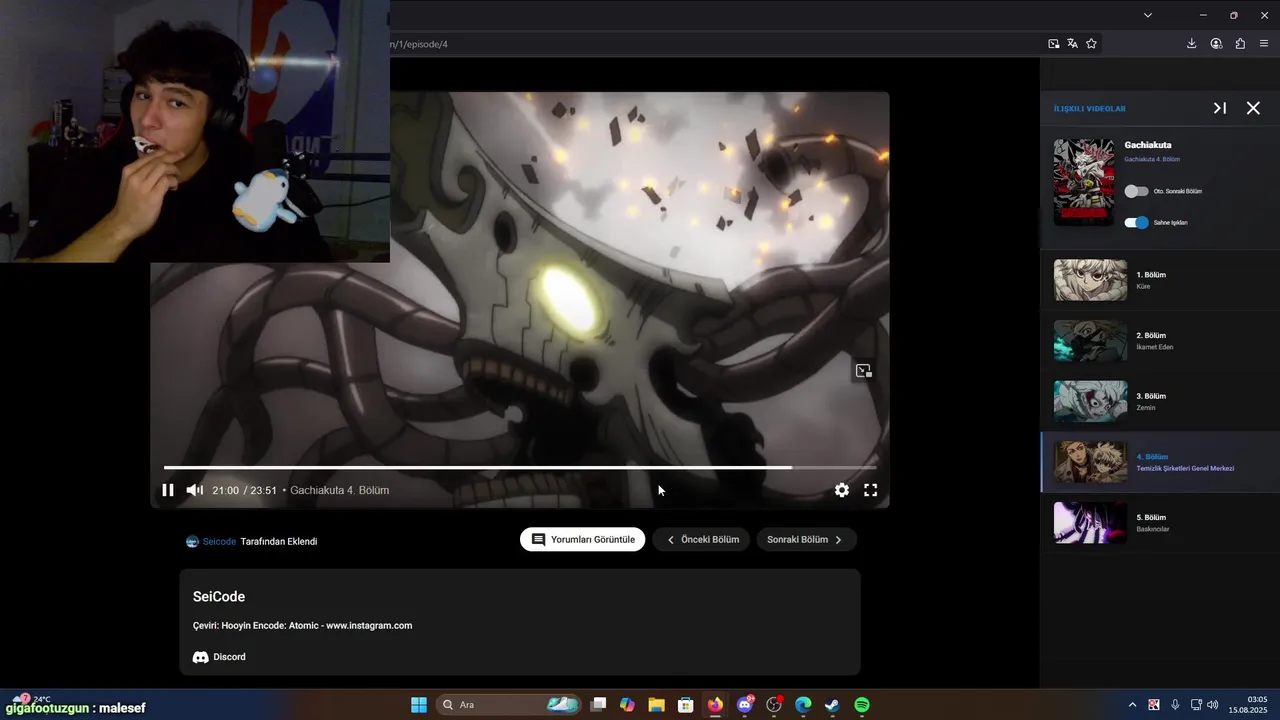
Task: Click the Gachiakuta title in sidebar
Action: (1148, 145)
